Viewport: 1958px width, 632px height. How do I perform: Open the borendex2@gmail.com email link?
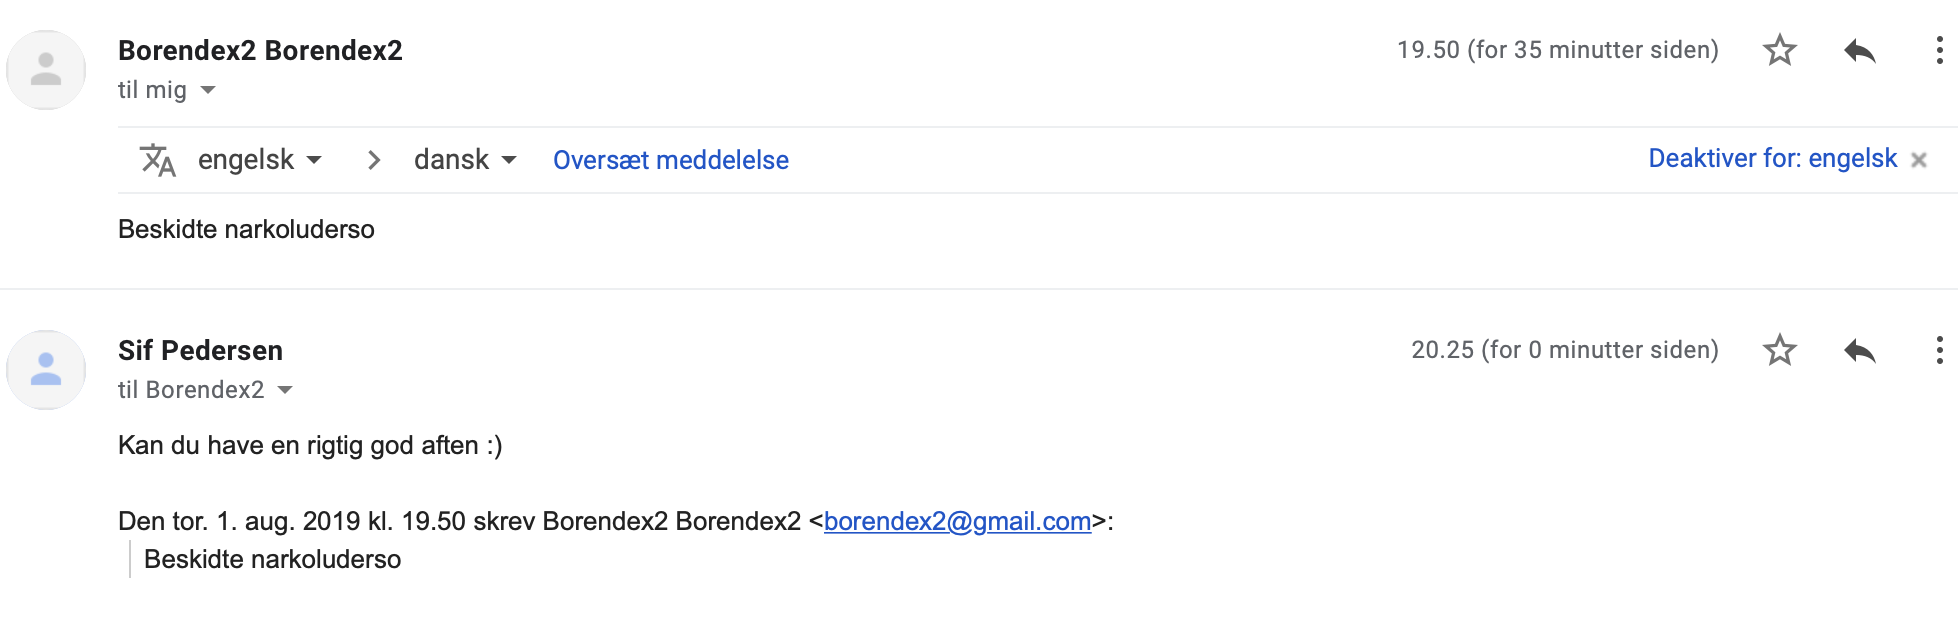coord(957,521)
